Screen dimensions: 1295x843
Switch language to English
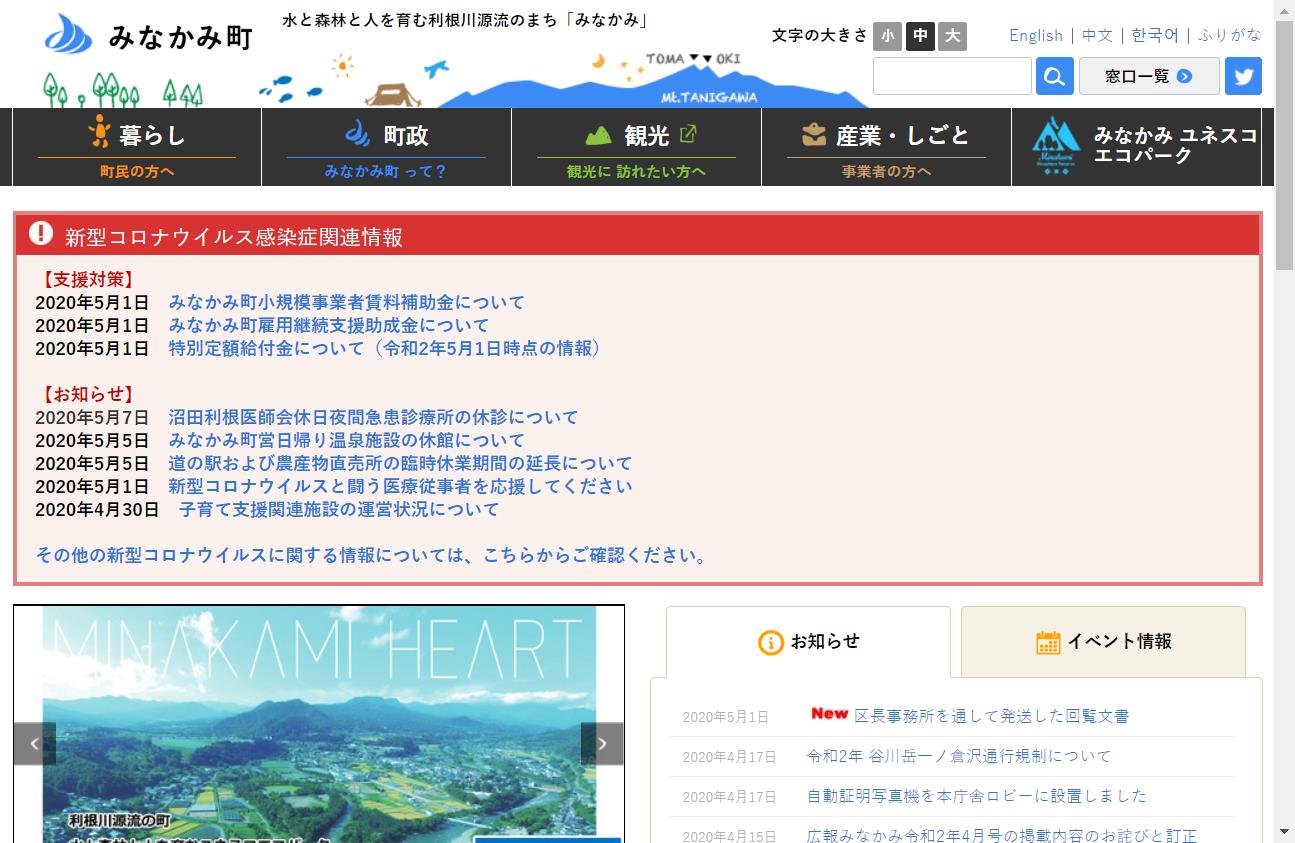coord(1035,35)
